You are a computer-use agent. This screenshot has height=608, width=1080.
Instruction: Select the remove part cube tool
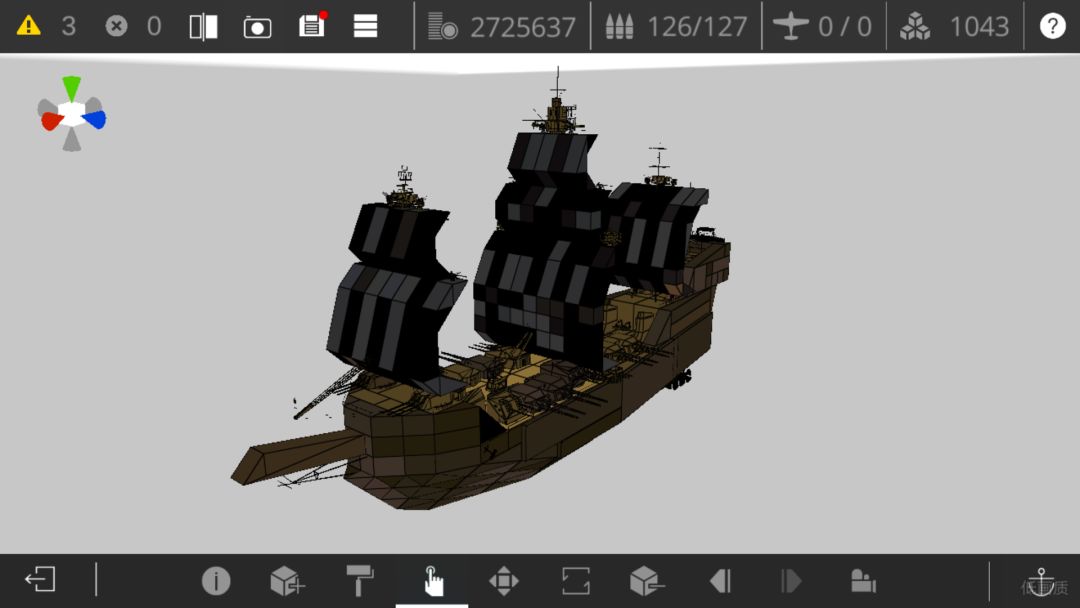pos(647,580)
